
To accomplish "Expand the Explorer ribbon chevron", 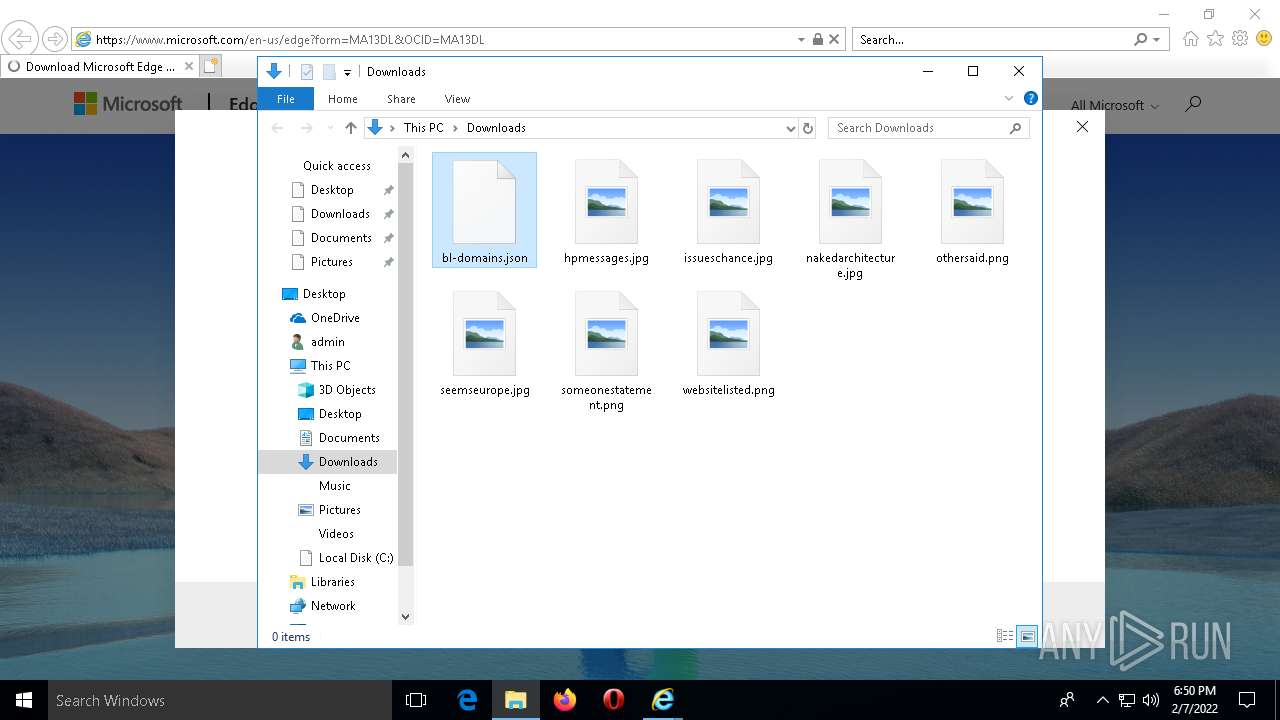I will point(1009,98).
